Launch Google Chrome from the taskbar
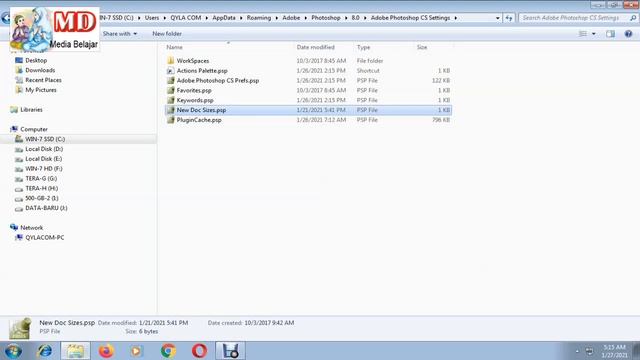Viewport: 640px width, 360px height. click(168, 351)
